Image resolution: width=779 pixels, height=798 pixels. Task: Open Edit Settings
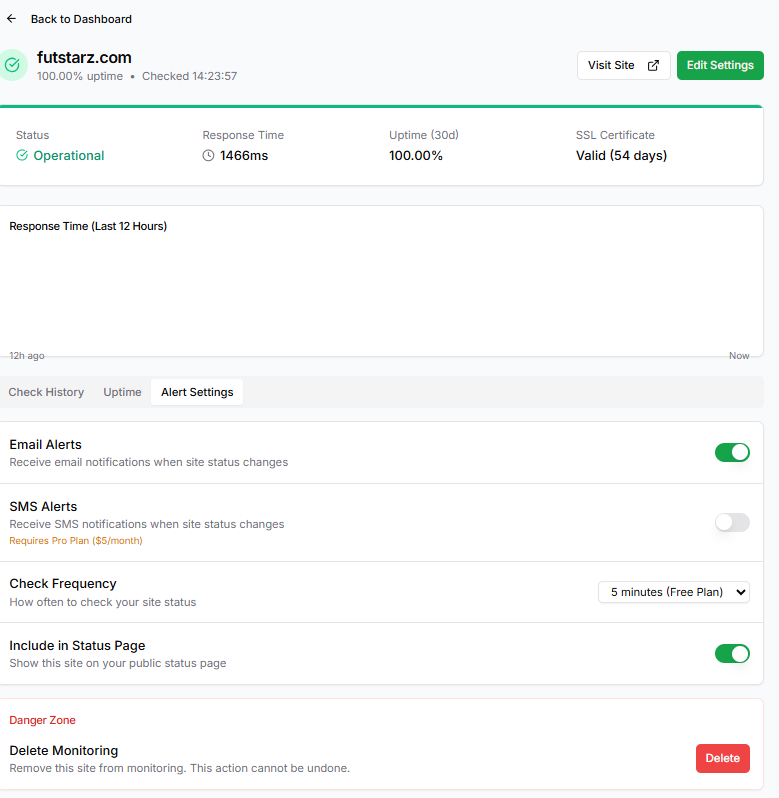720,65
